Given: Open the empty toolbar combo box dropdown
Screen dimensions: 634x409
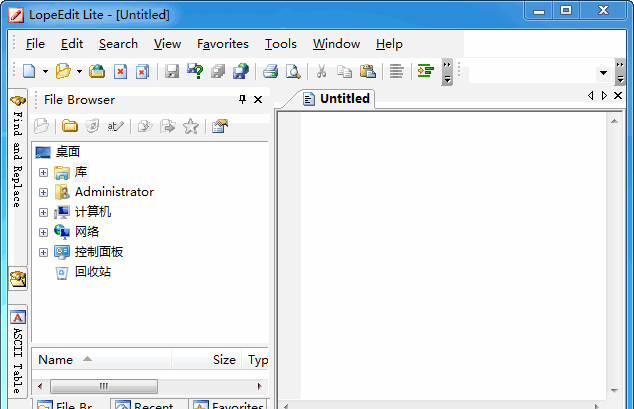Looking at the screenshot, I should pos(603,73).
